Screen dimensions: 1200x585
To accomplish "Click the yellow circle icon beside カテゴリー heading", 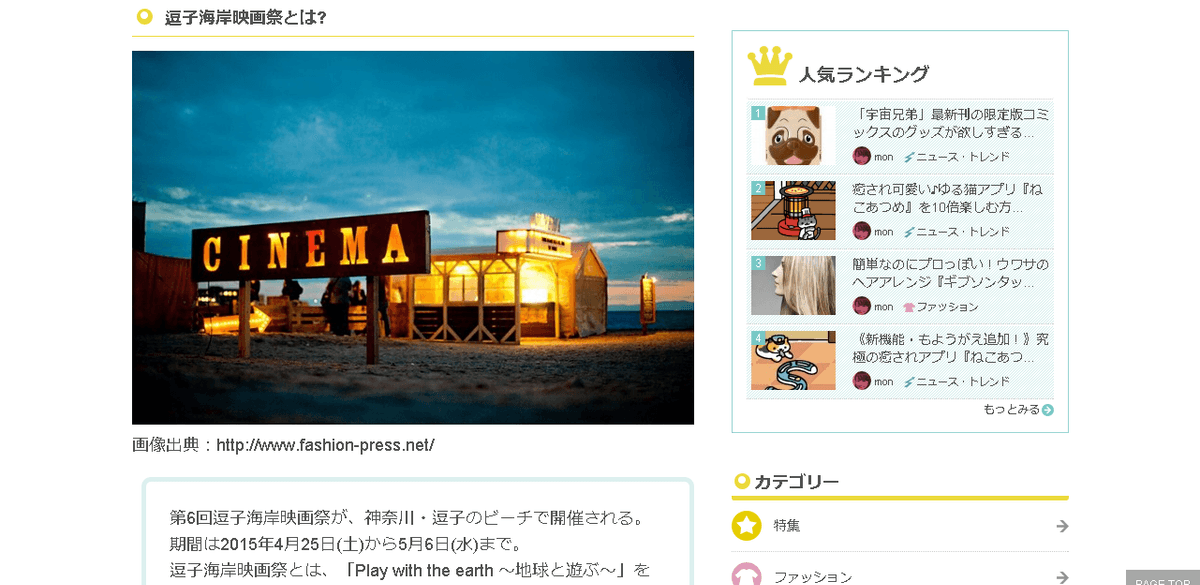I will coord(742,481).
